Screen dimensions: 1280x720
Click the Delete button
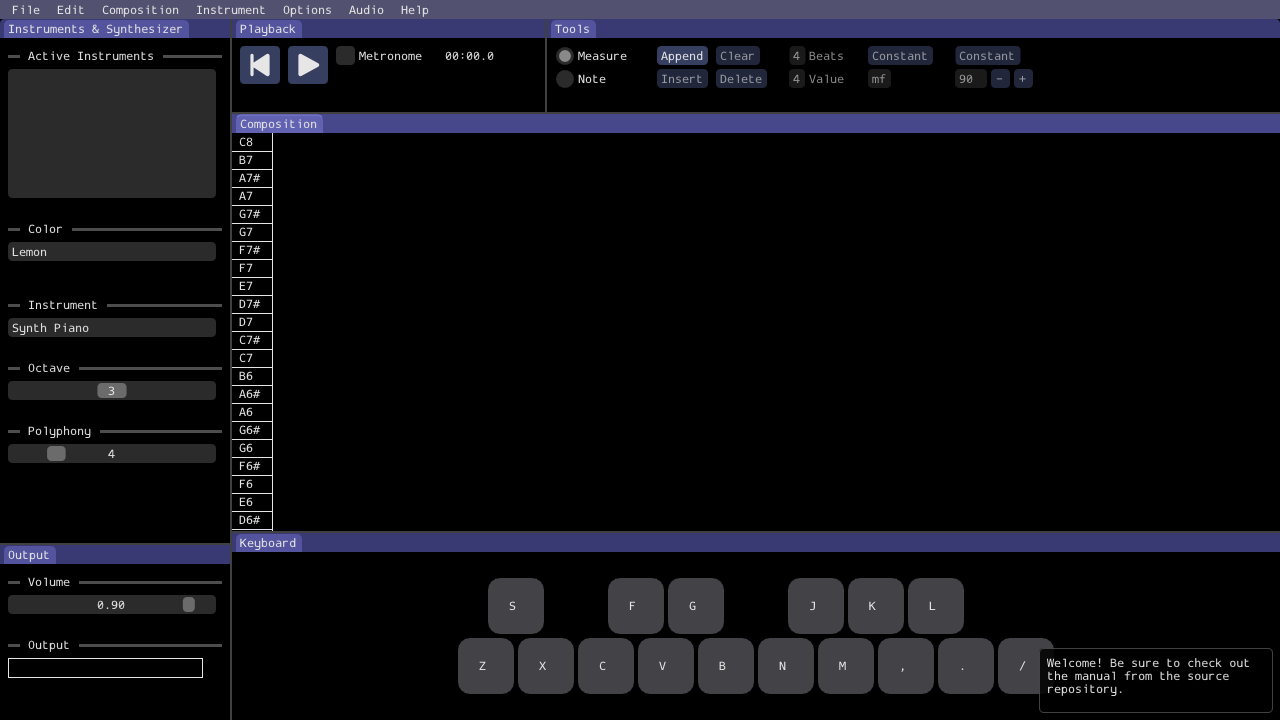pyautogui.click(x=741, y=79)
